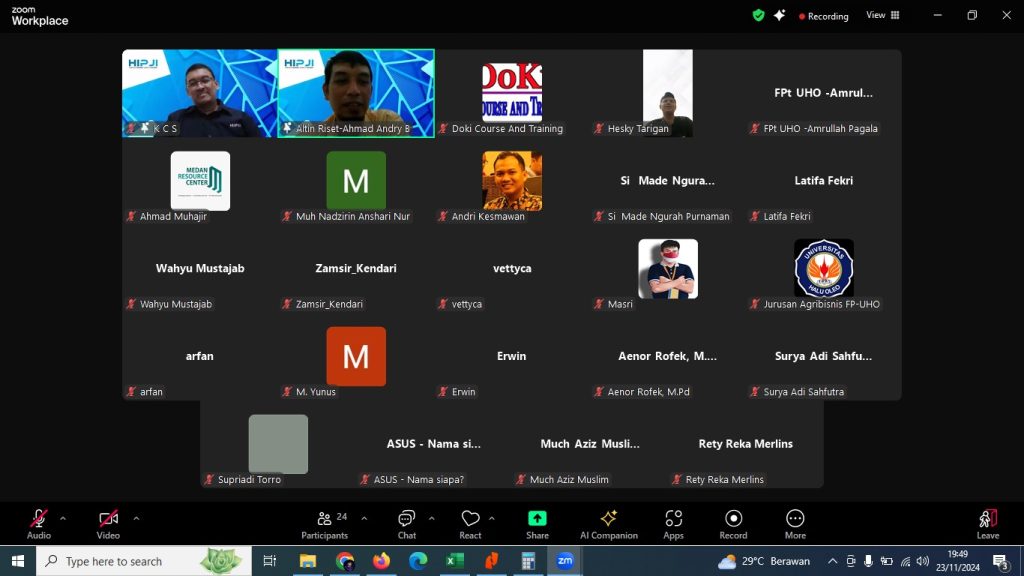Open Excel from the taskbar
The image size is (1024, 576).
[455, 561]
